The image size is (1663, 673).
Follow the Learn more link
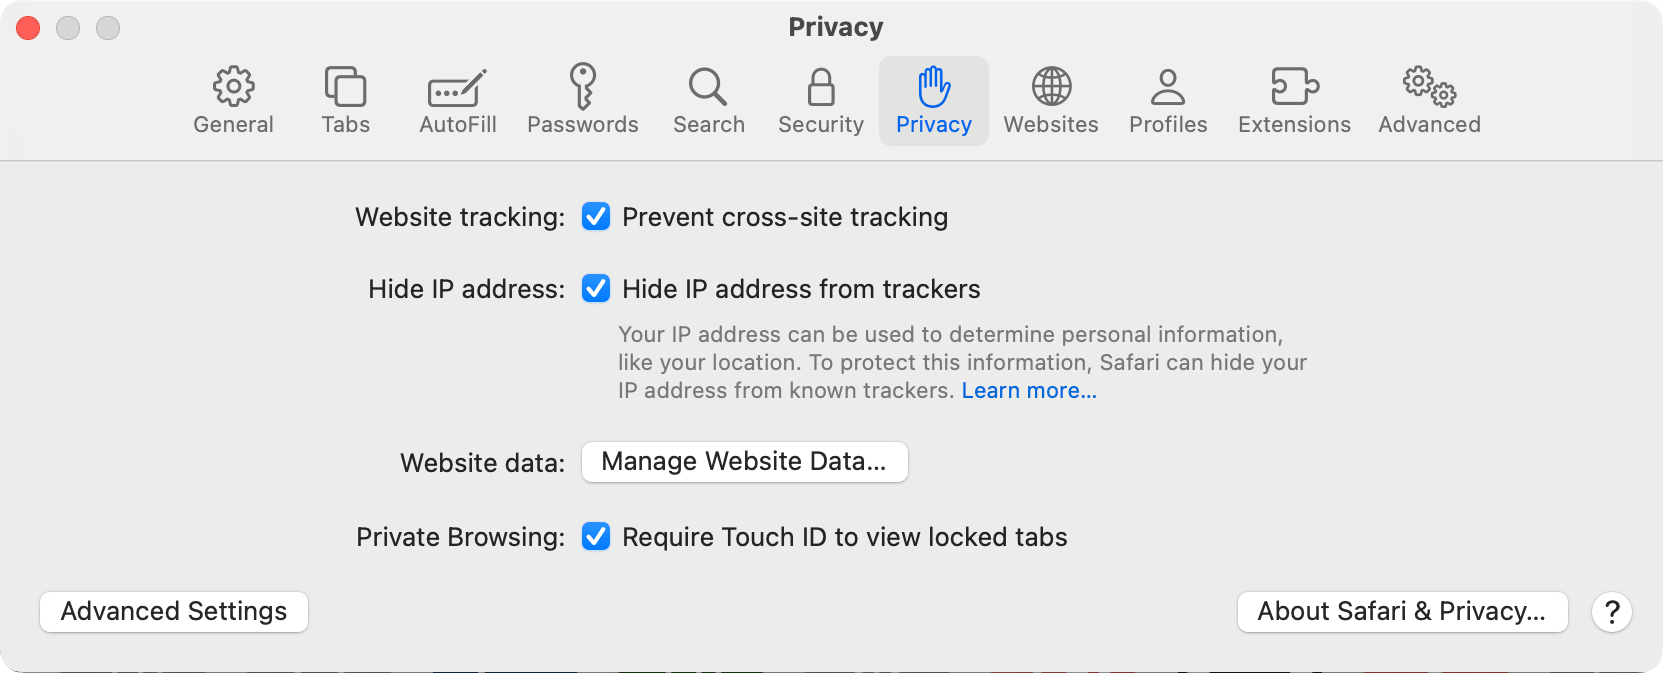(1028, 390)
